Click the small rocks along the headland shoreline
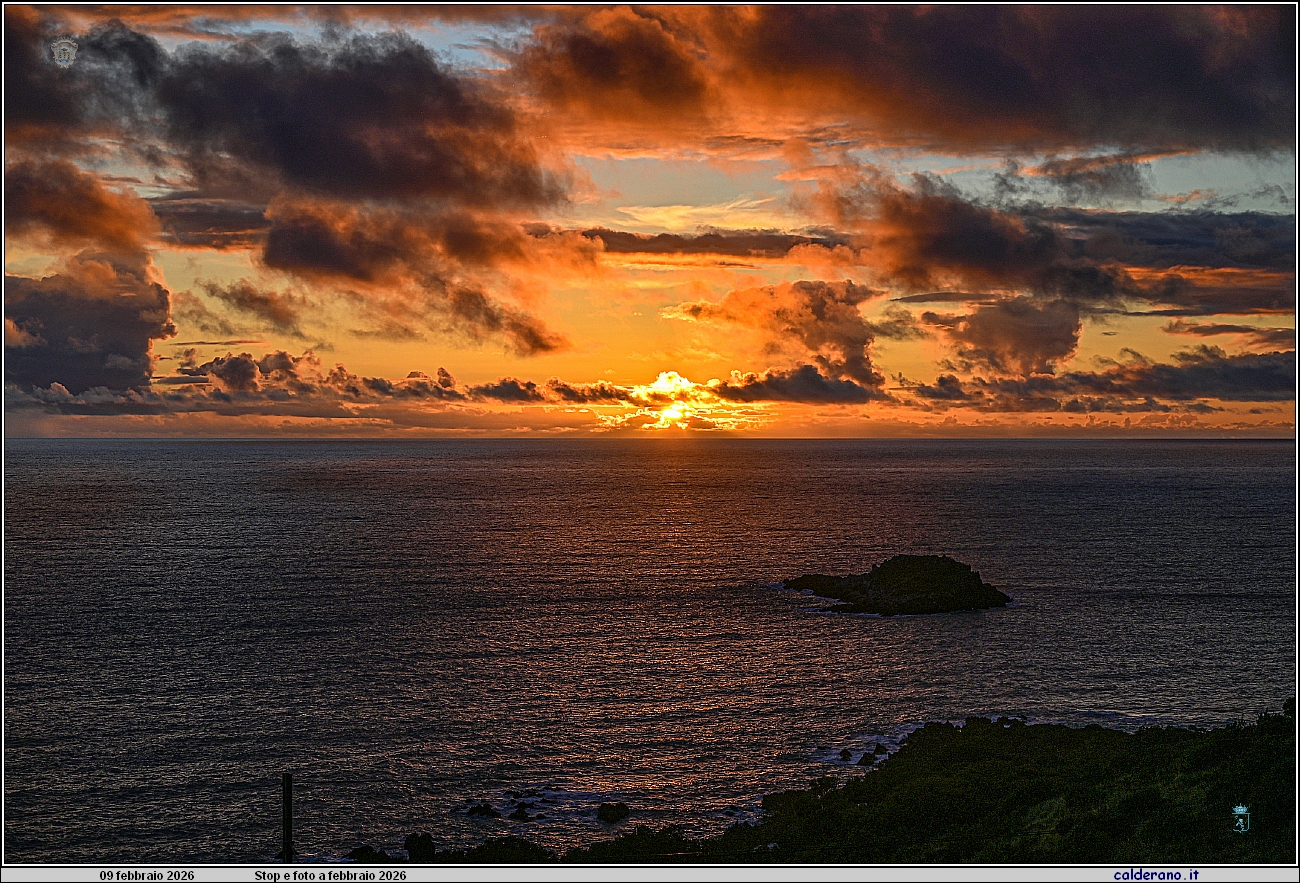The image size is (1300, 883). 865,752
